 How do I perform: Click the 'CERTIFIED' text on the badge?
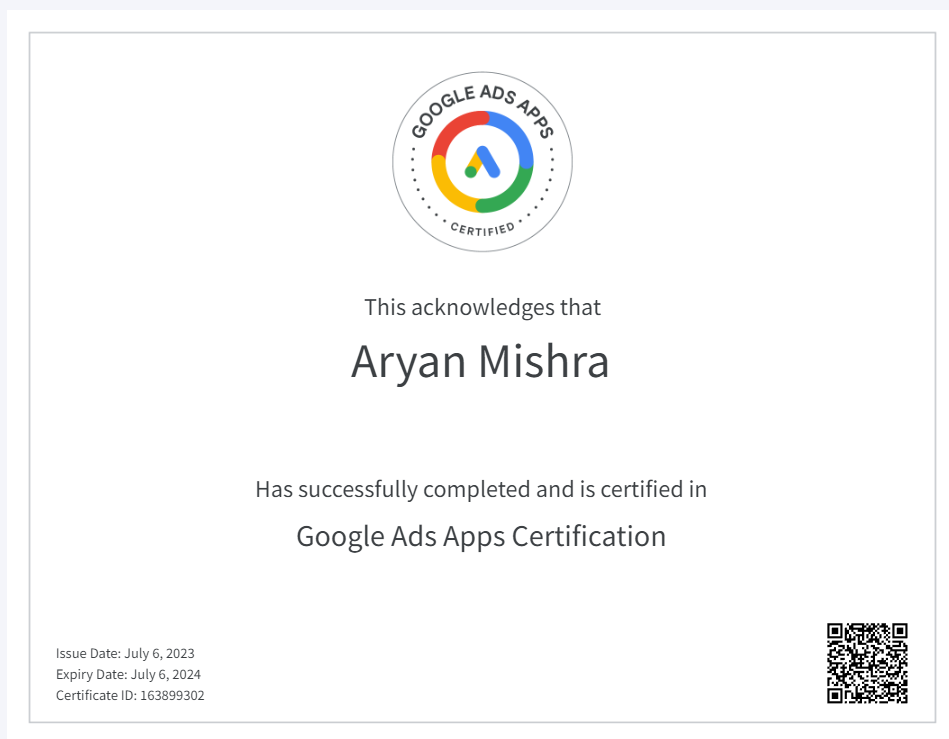point(483,228)
